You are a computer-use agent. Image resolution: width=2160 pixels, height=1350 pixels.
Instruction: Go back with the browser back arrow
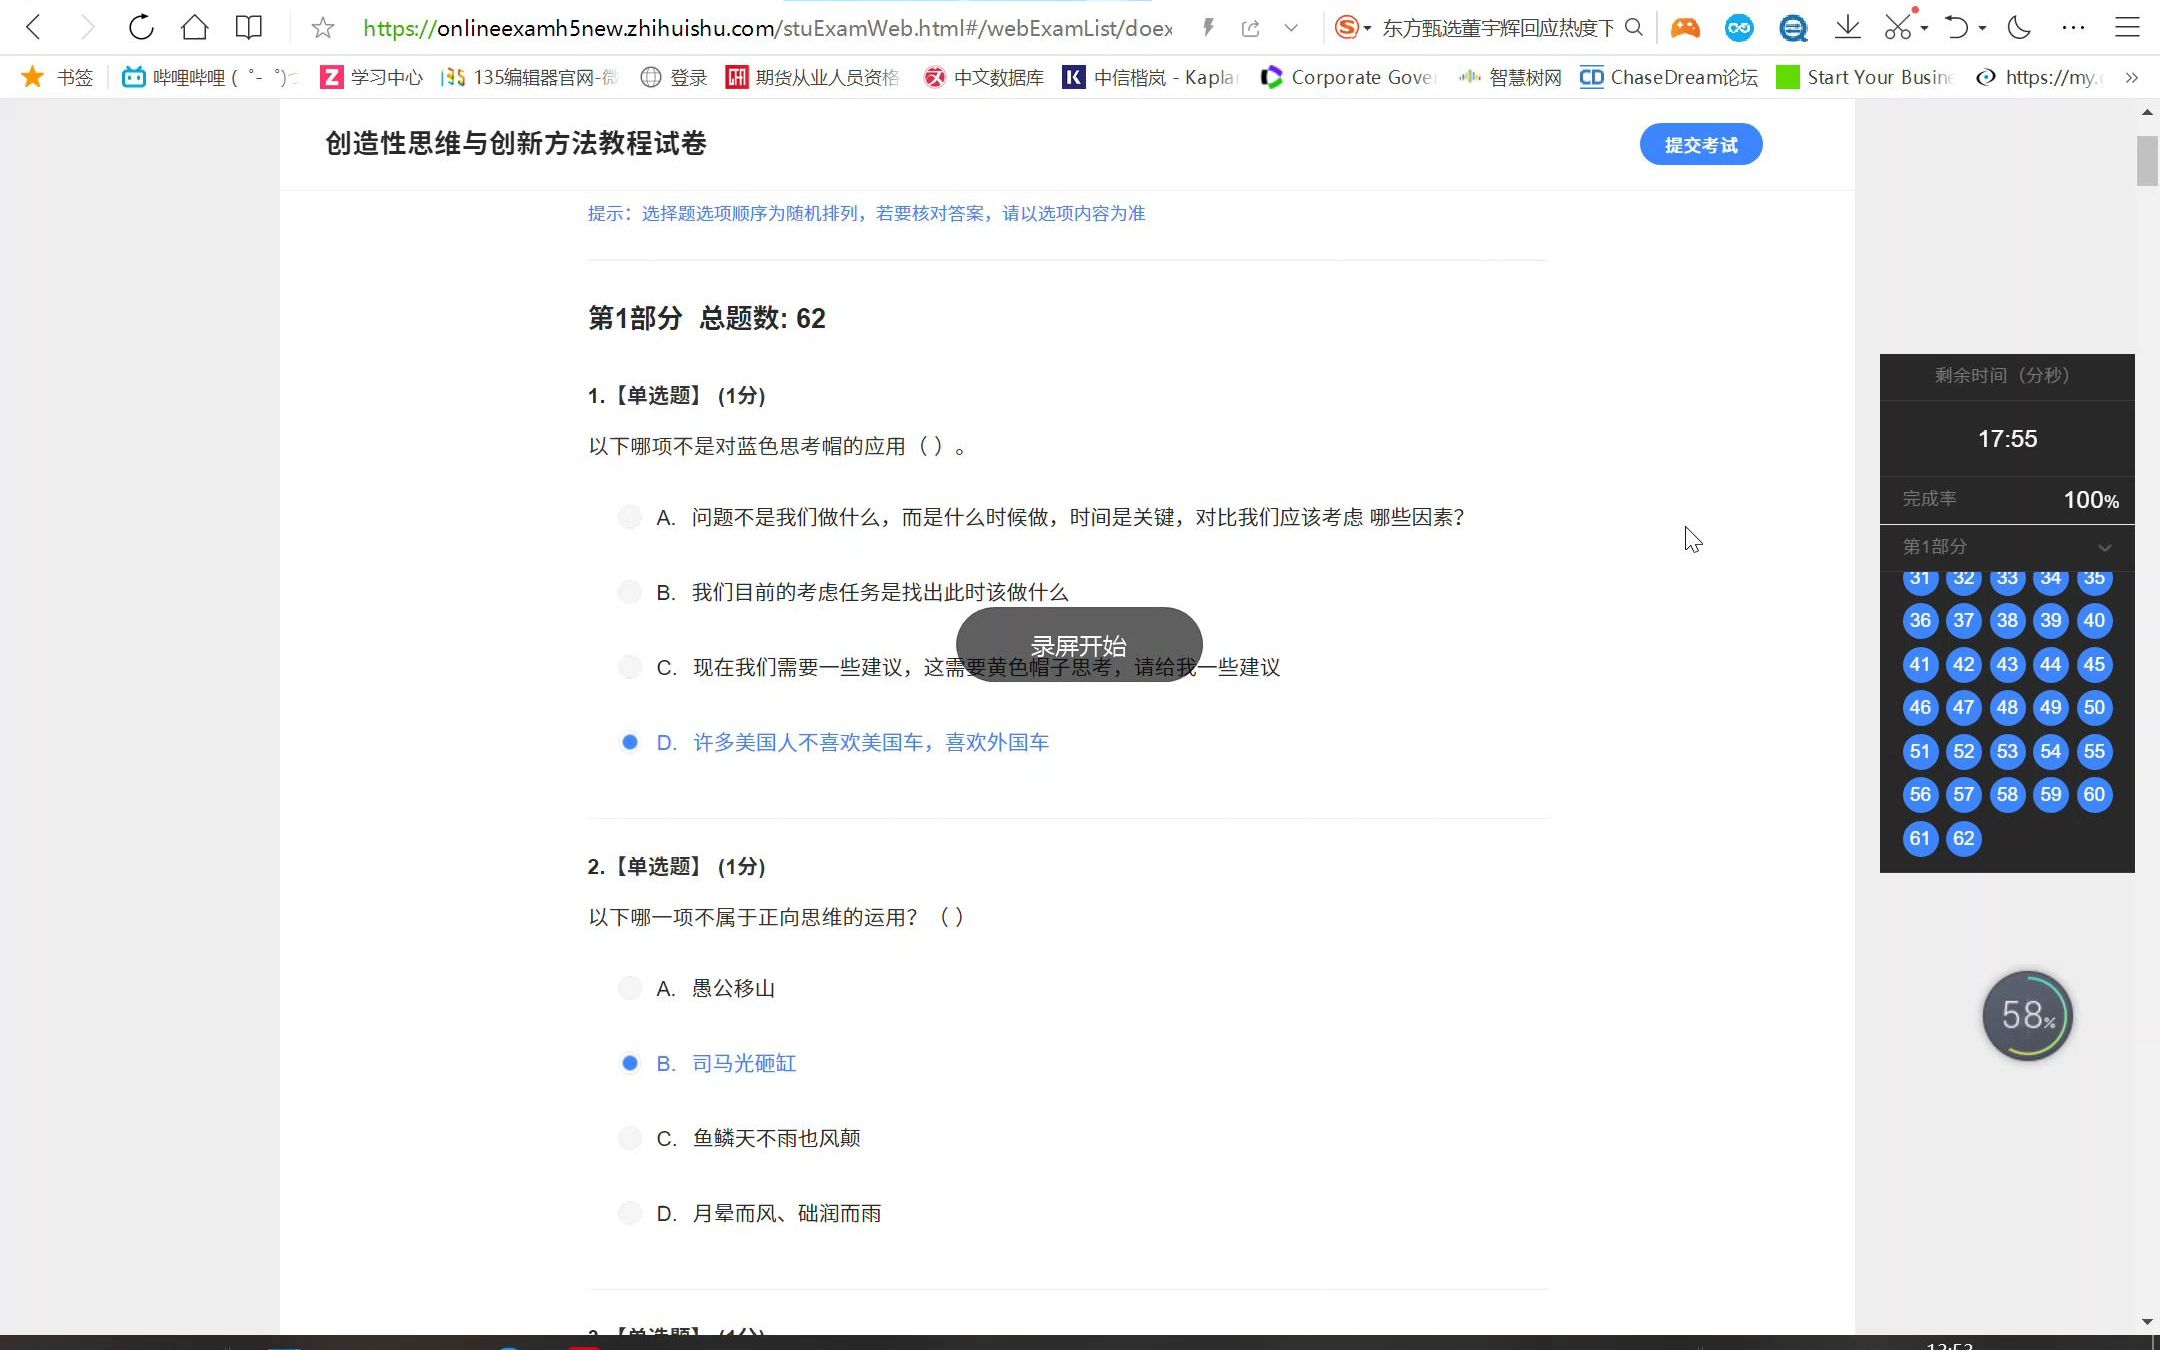point(33,27)
